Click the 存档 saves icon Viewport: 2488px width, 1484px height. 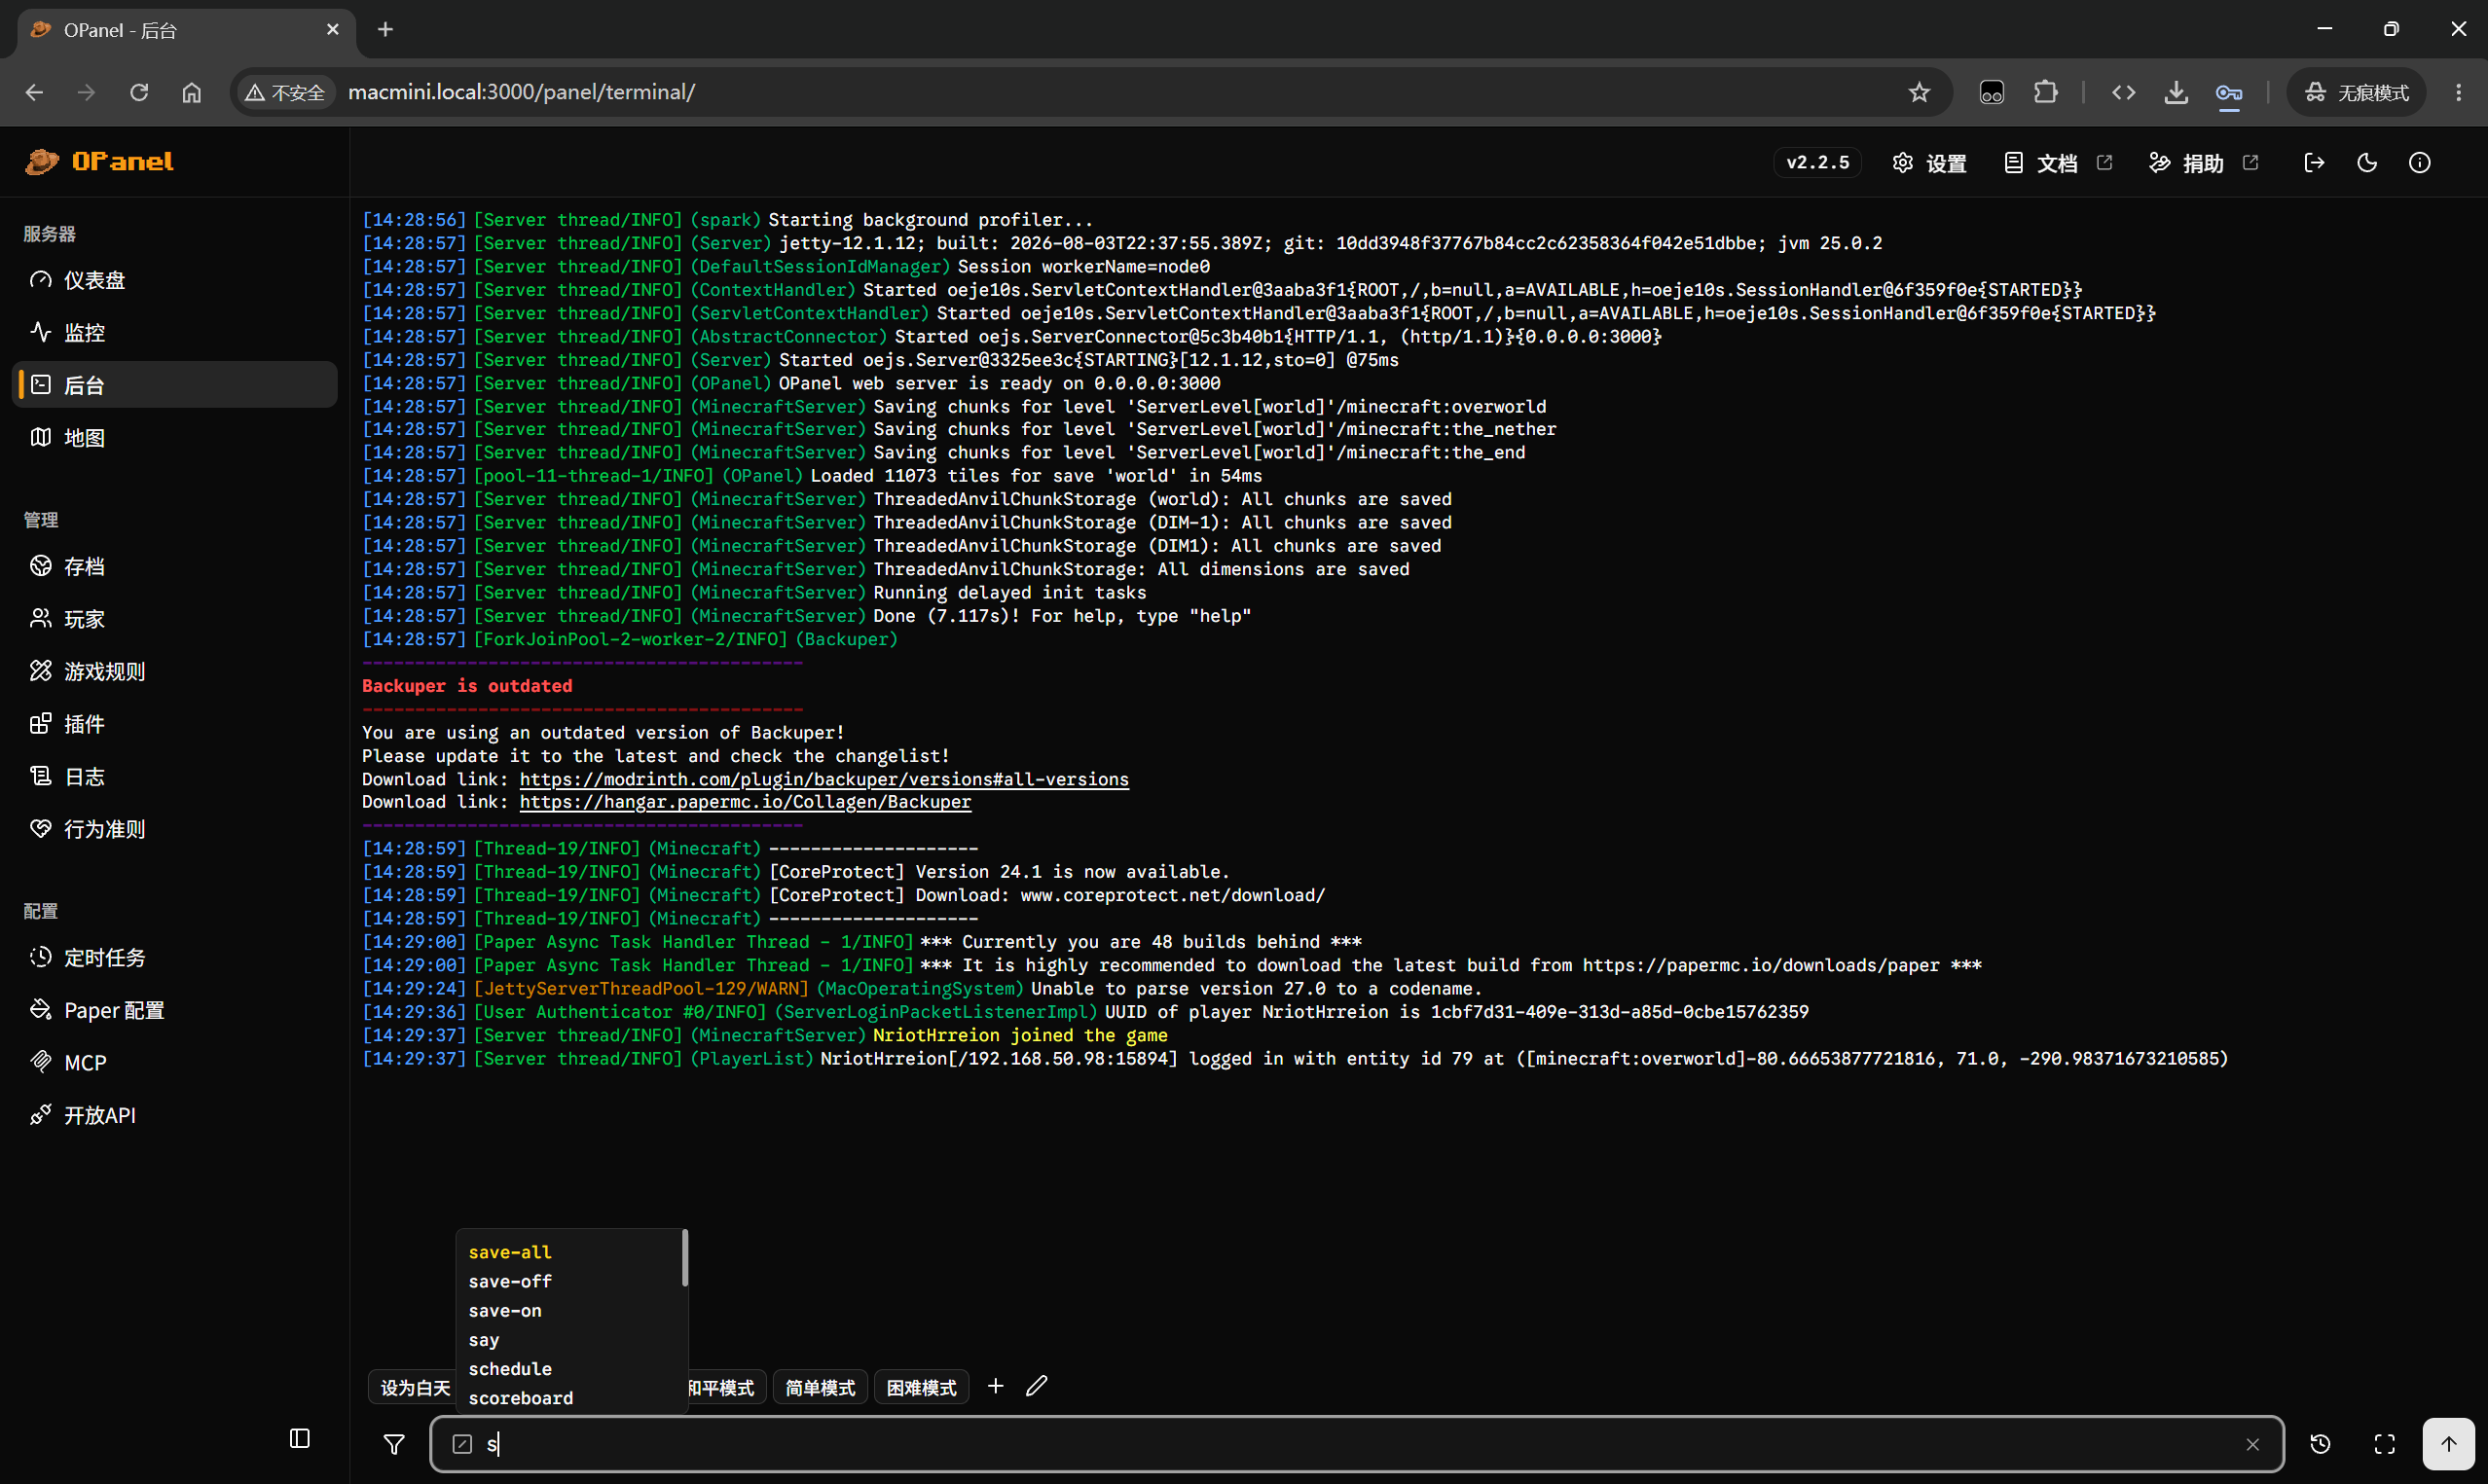click(41, 566)
